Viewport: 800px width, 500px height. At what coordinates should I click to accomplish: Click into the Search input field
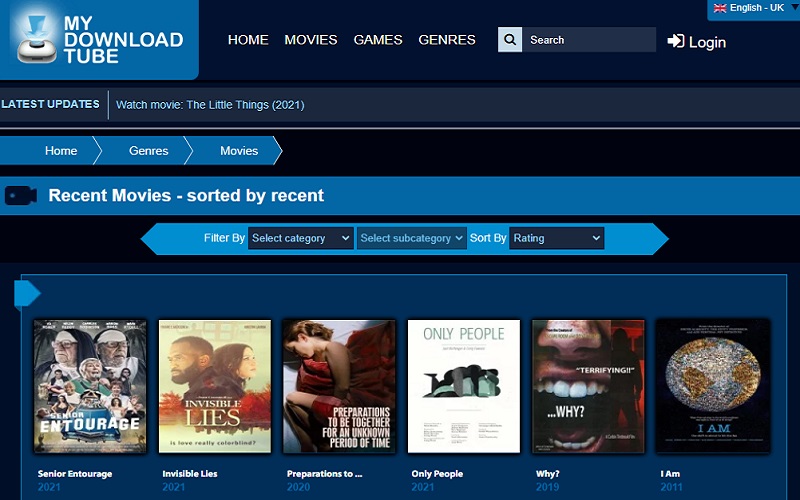589,40
